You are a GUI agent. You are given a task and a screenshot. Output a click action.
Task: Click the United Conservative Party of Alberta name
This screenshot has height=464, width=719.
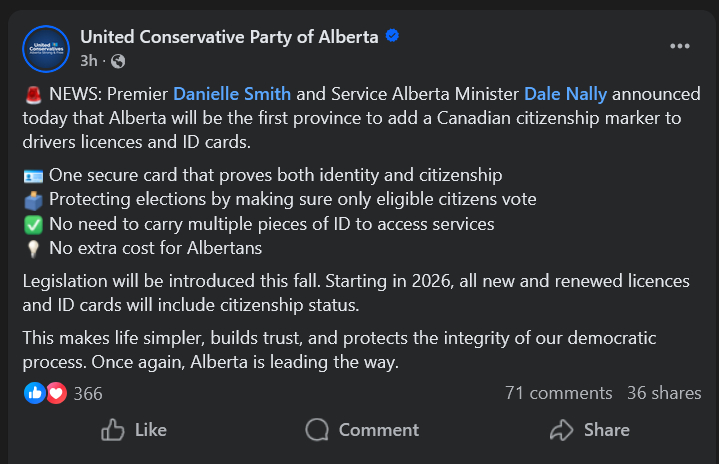tap(229, 37)
